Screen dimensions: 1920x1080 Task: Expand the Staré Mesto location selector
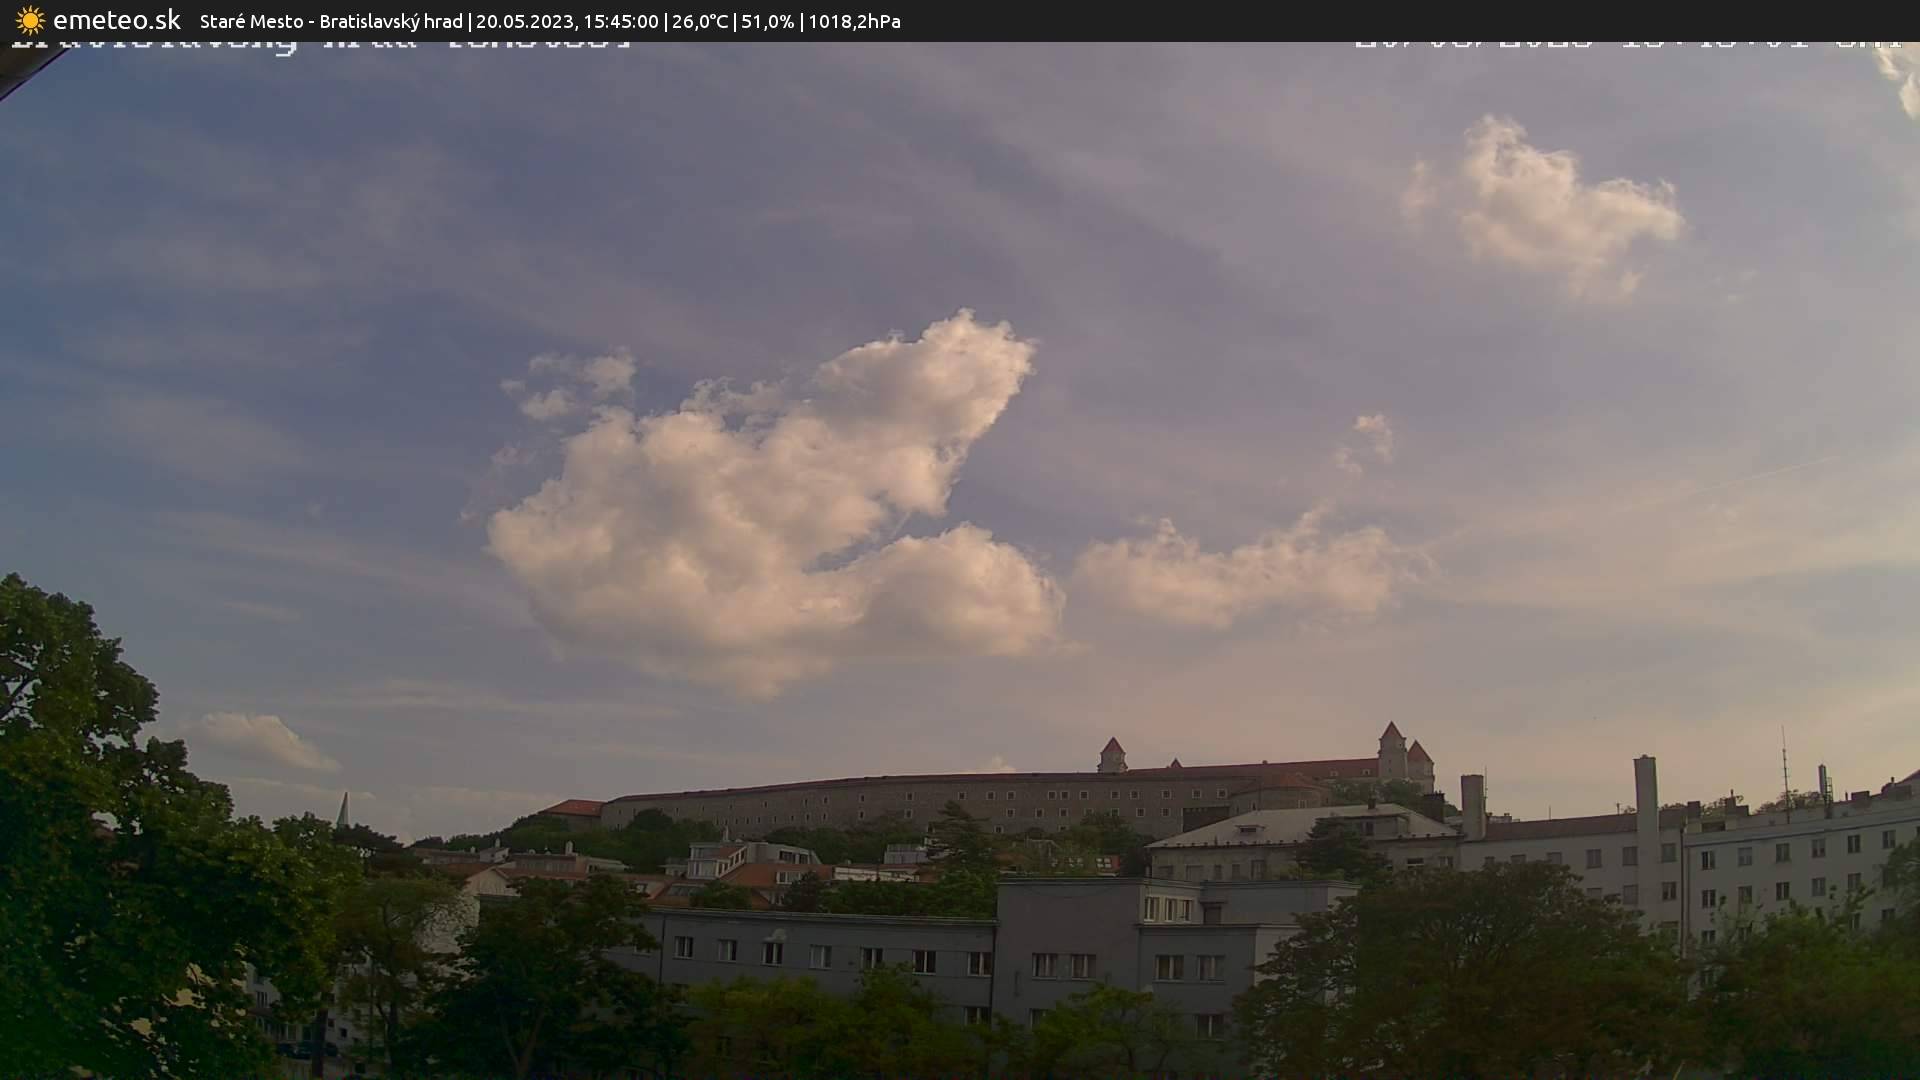click(252, 20)
